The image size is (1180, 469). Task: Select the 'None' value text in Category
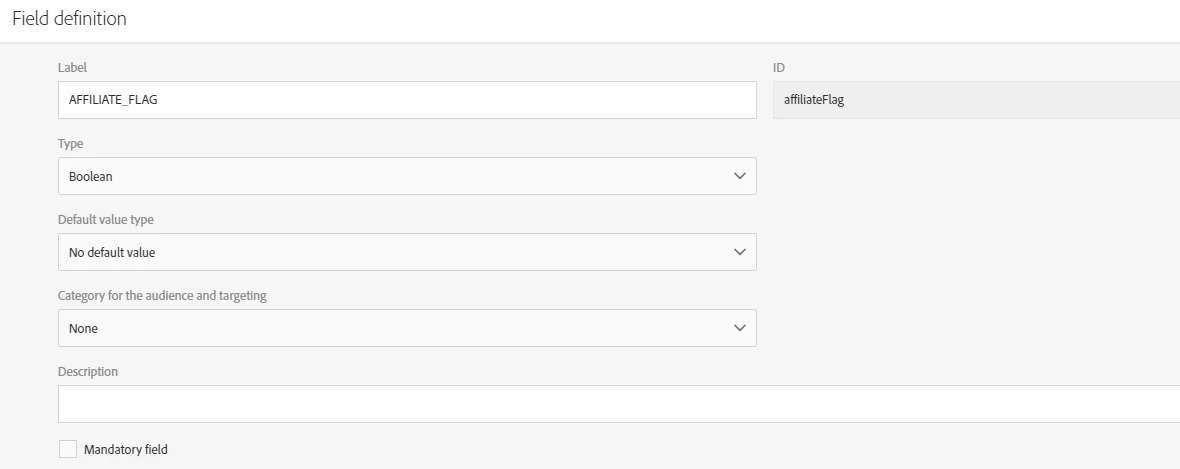tap(83, 328)
